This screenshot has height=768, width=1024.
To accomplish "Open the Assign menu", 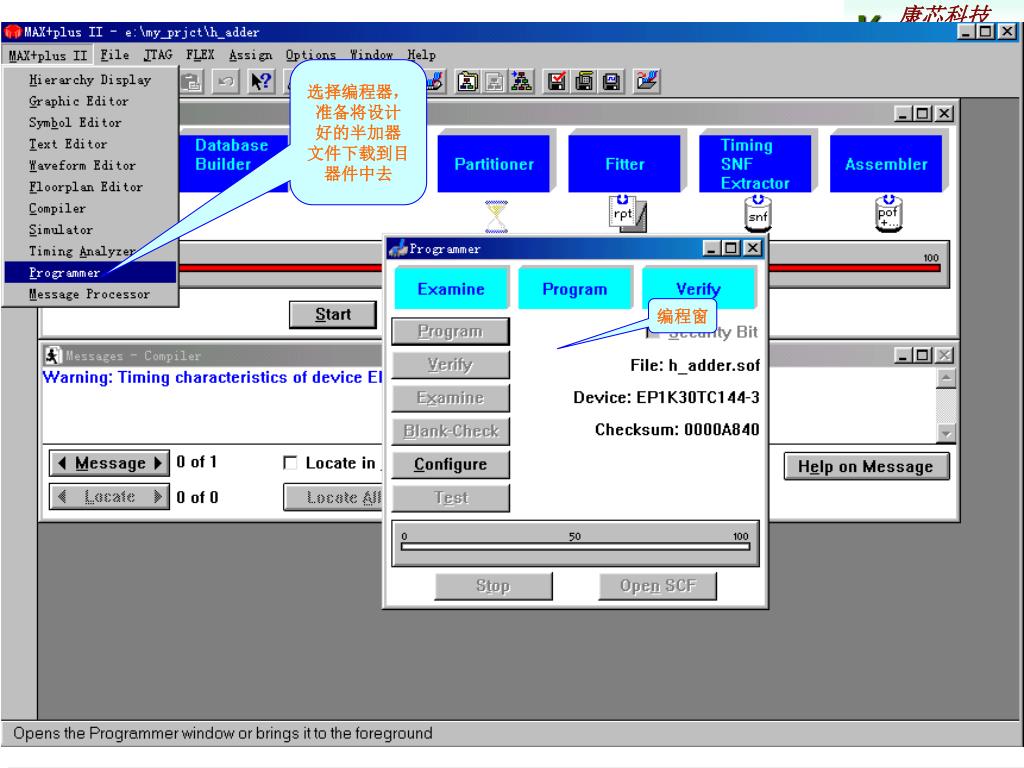I will 251,55.
